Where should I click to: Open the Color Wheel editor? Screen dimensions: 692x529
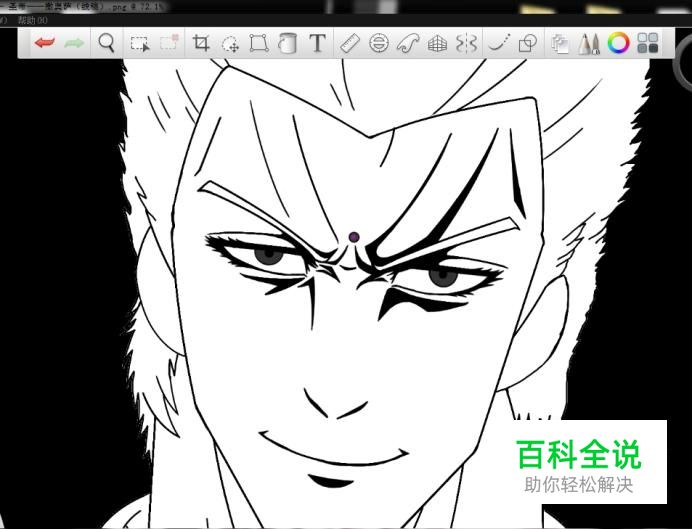(618, 43)
